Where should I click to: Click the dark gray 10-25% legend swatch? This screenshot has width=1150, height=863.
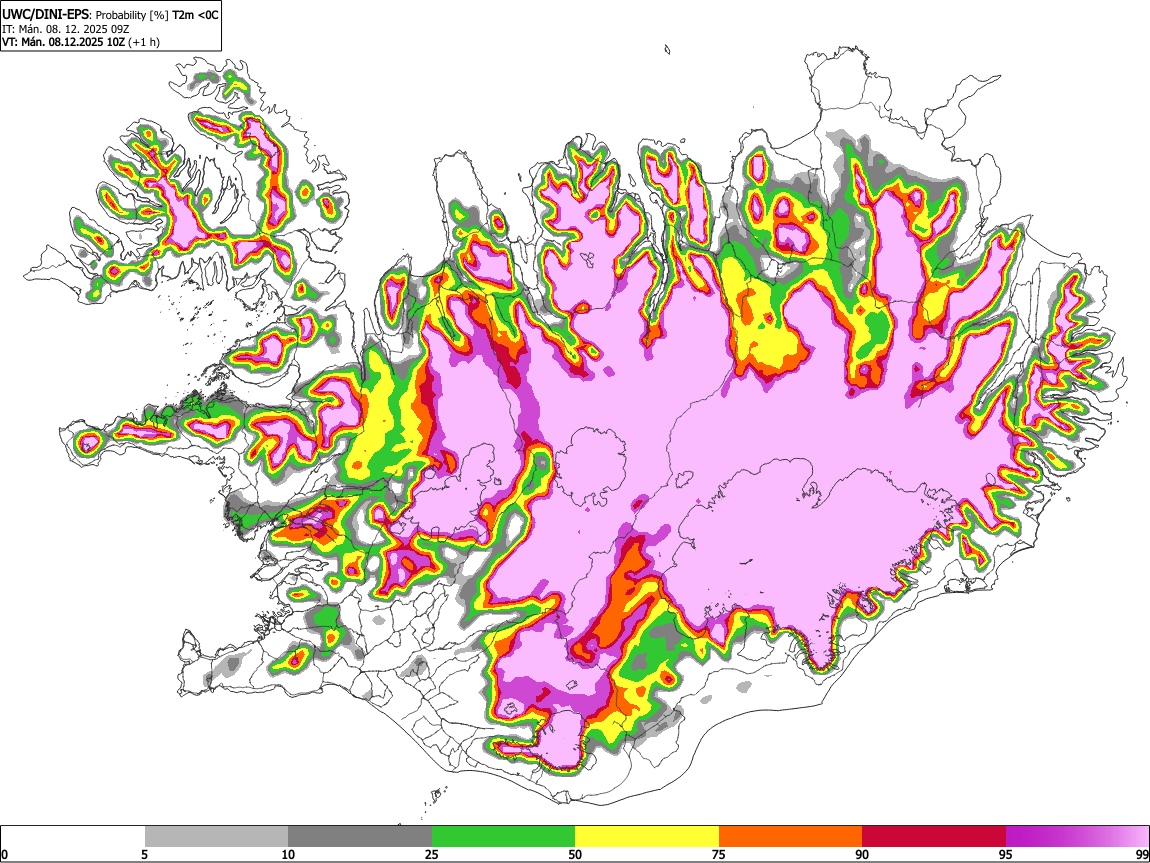pos(360,836)
